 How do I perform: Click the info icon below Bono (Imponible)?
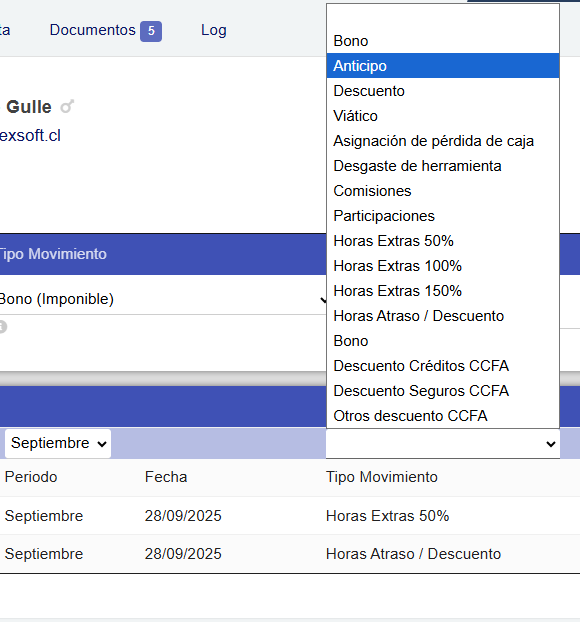coord(2,327)
